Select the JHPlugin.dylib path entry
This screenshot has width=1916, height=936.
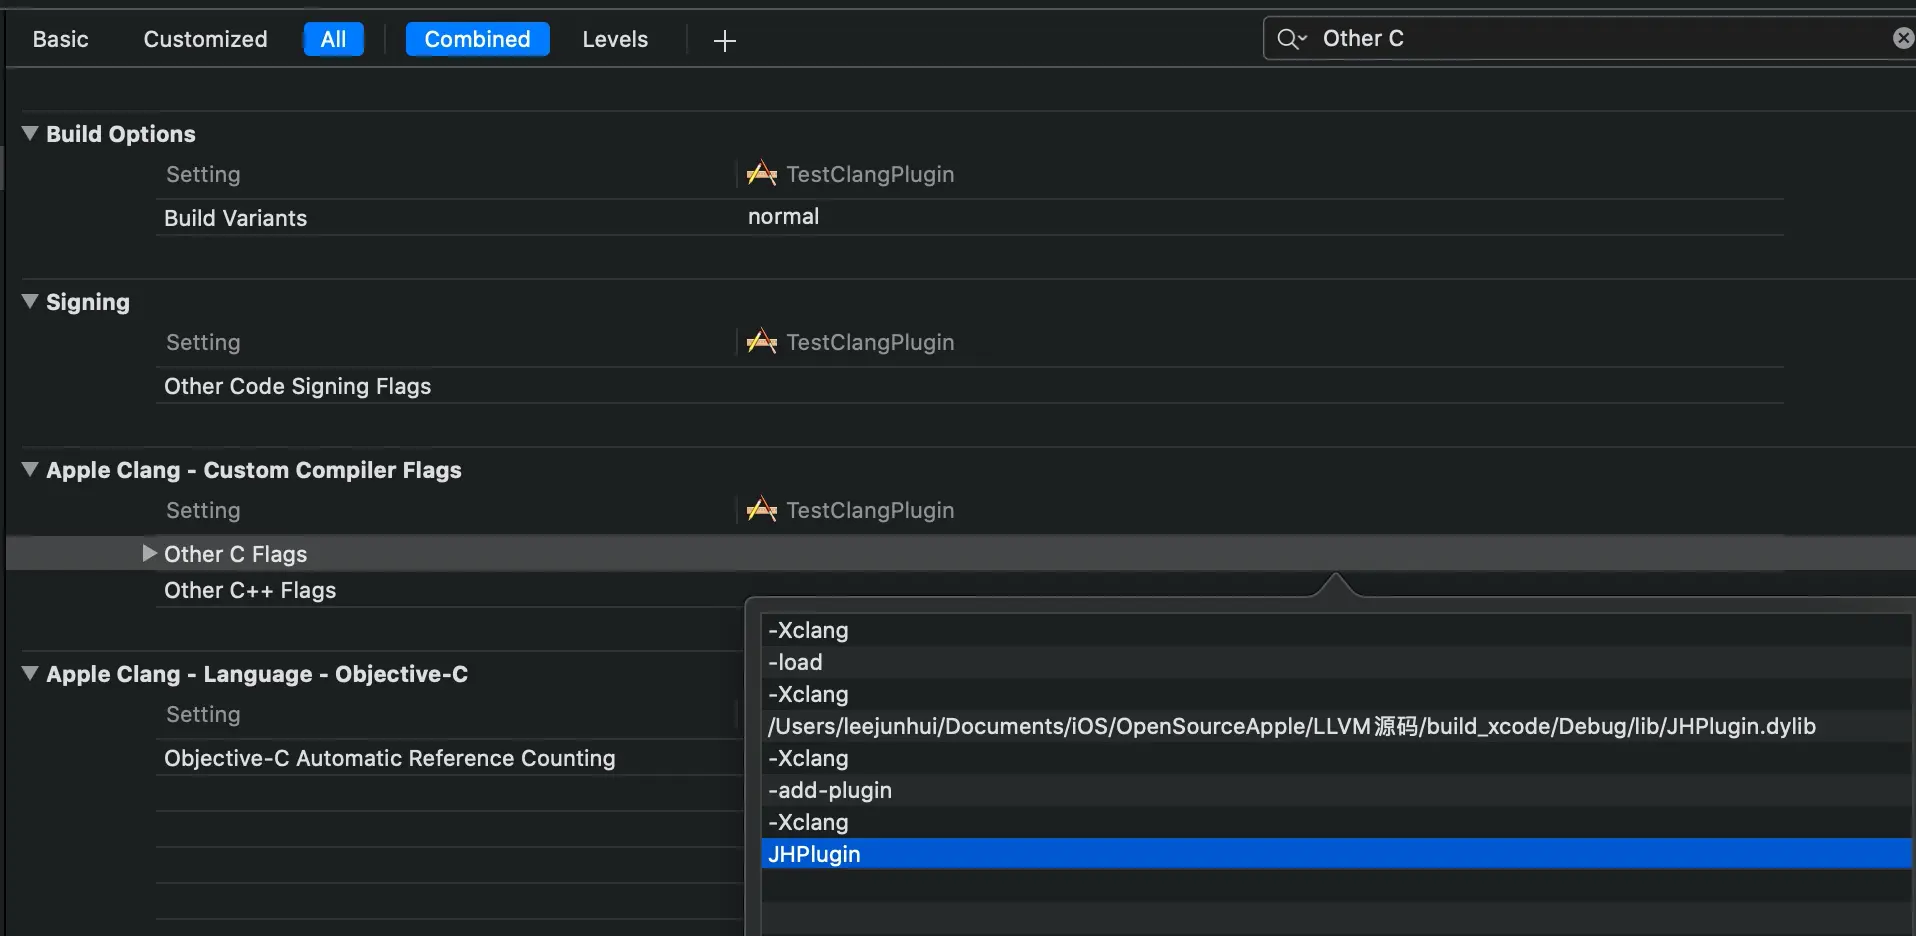click(x=1336, y=726)
